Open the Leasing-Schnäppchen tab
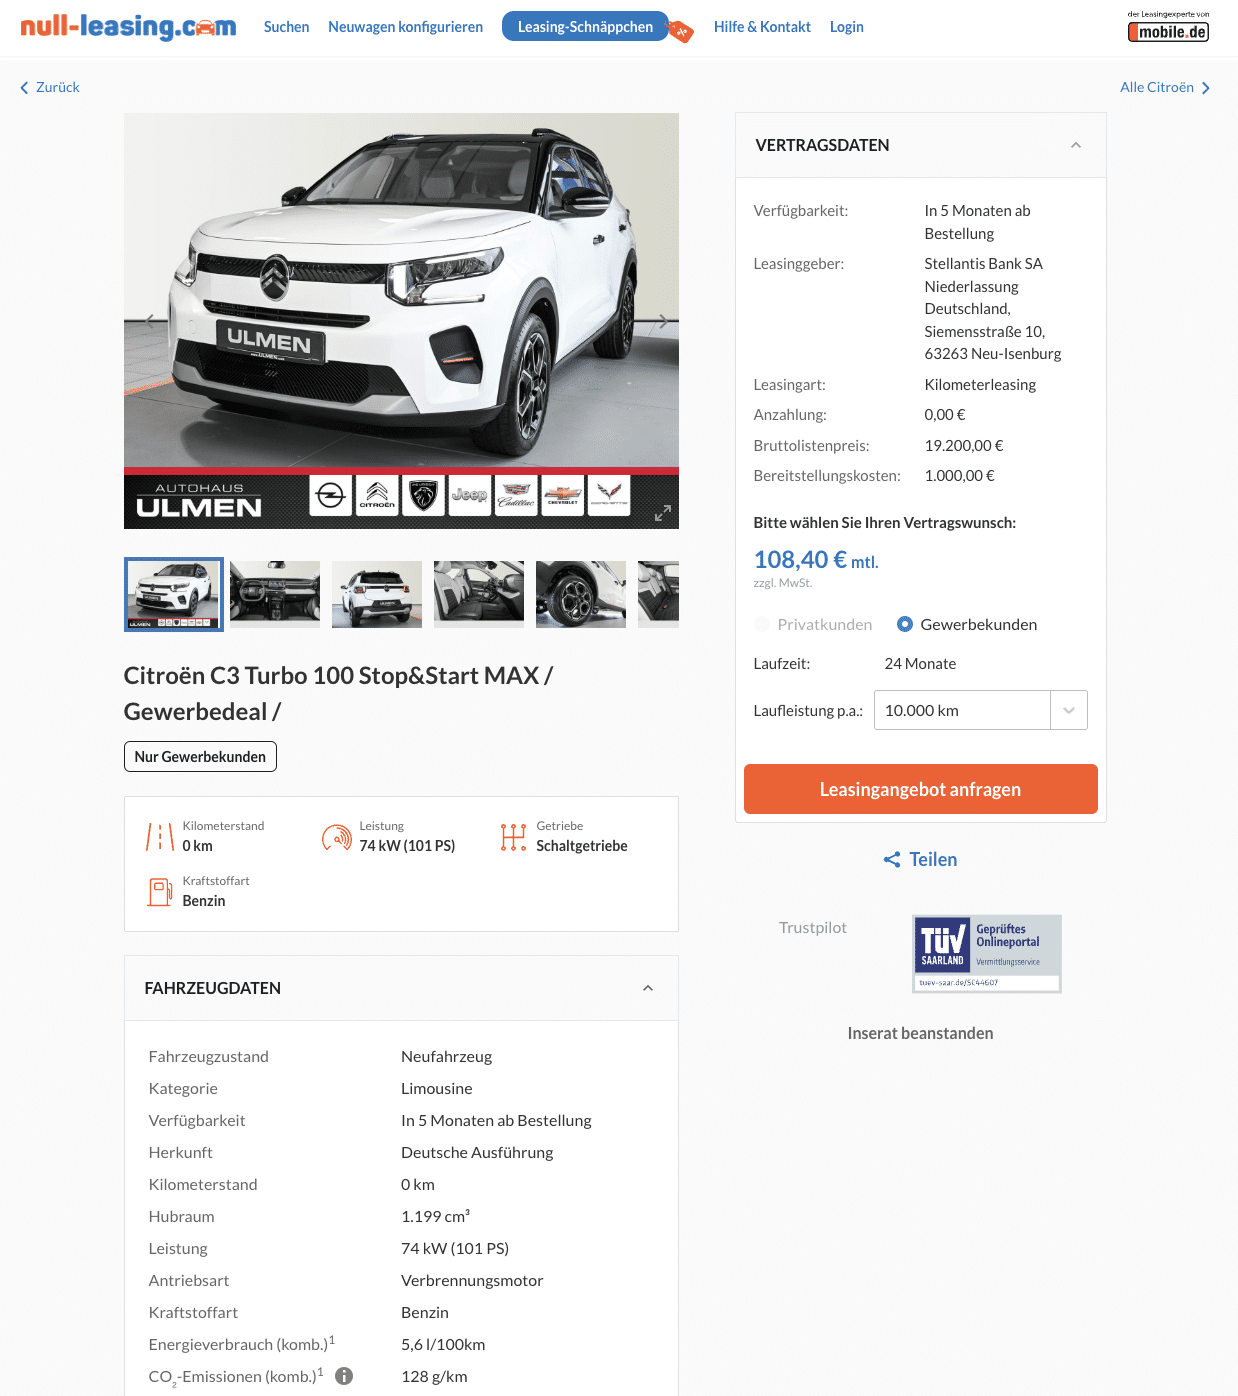 585,27
